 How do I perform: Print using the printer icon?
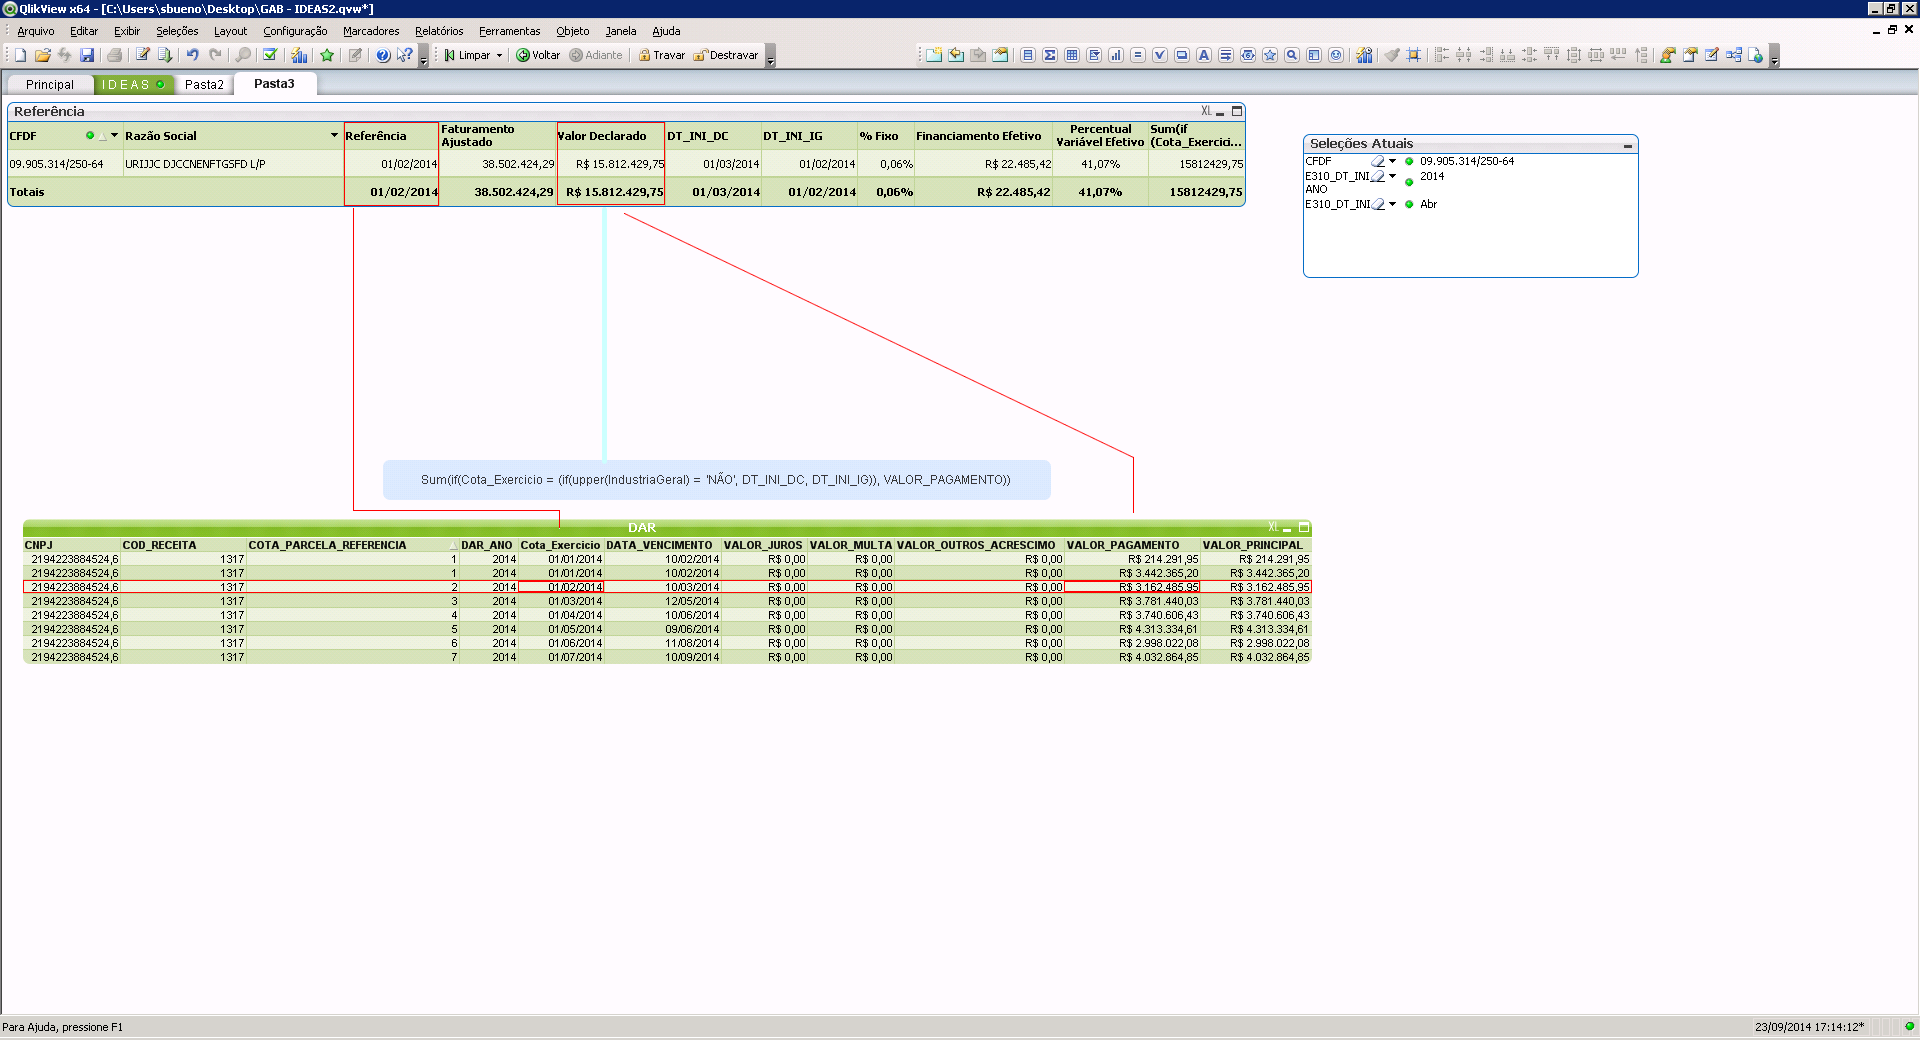(114, 55)
